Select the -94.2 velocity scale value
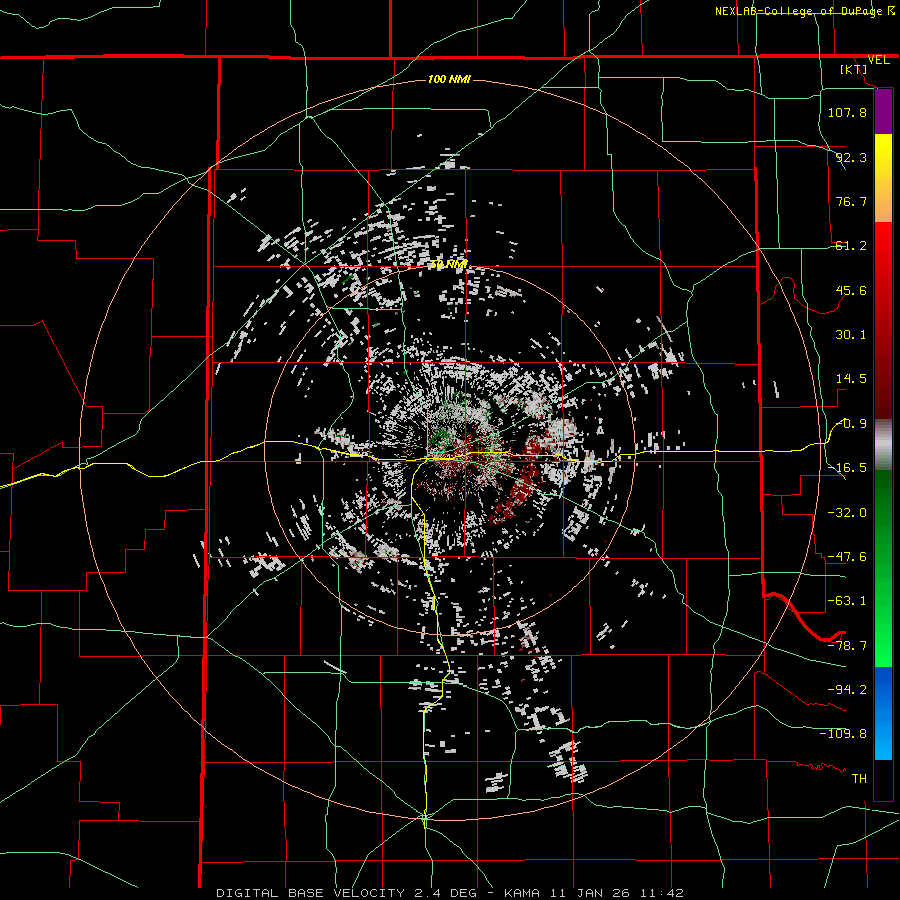Screen dimensions: 900x900 pos(847,689)
